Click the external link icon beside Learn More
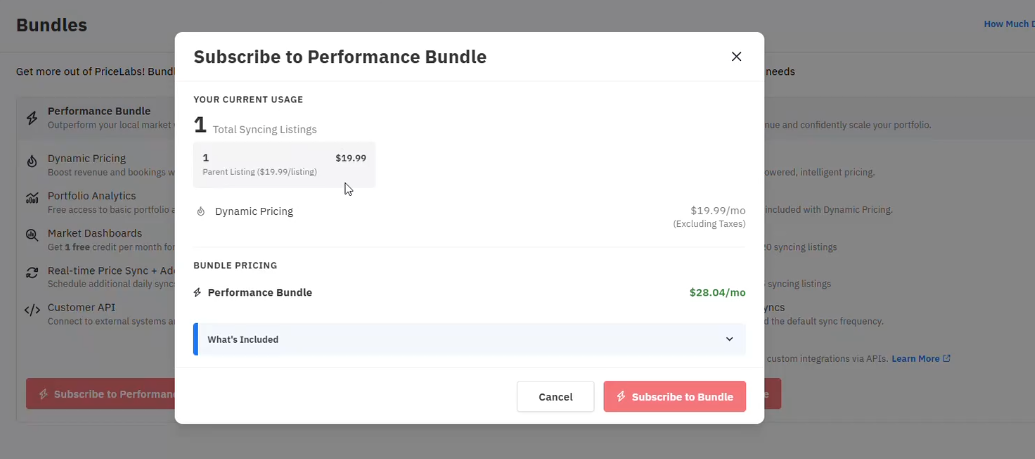The height and width of the screenshot is (459, 1035). [x=947, y=359]
